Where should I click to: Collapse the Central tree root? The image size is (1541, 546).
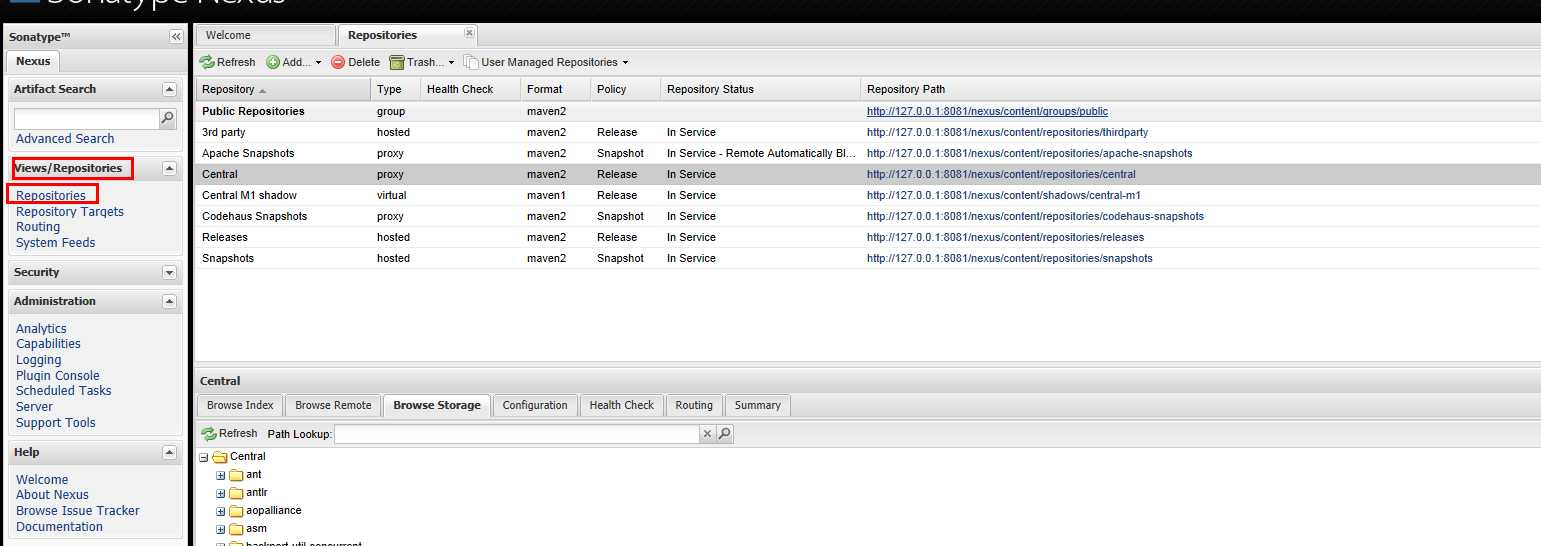[x=204, y=457]
